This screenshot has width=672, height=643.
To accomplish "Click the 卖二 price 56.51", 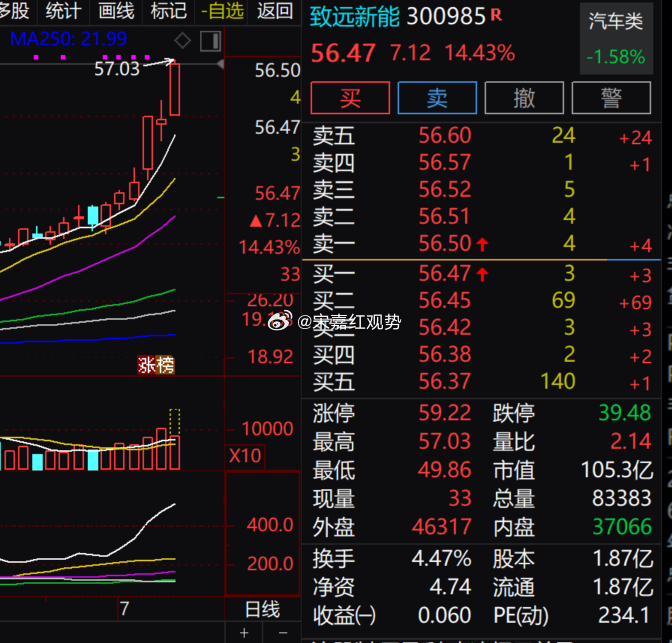I will (x=444, y=216).
